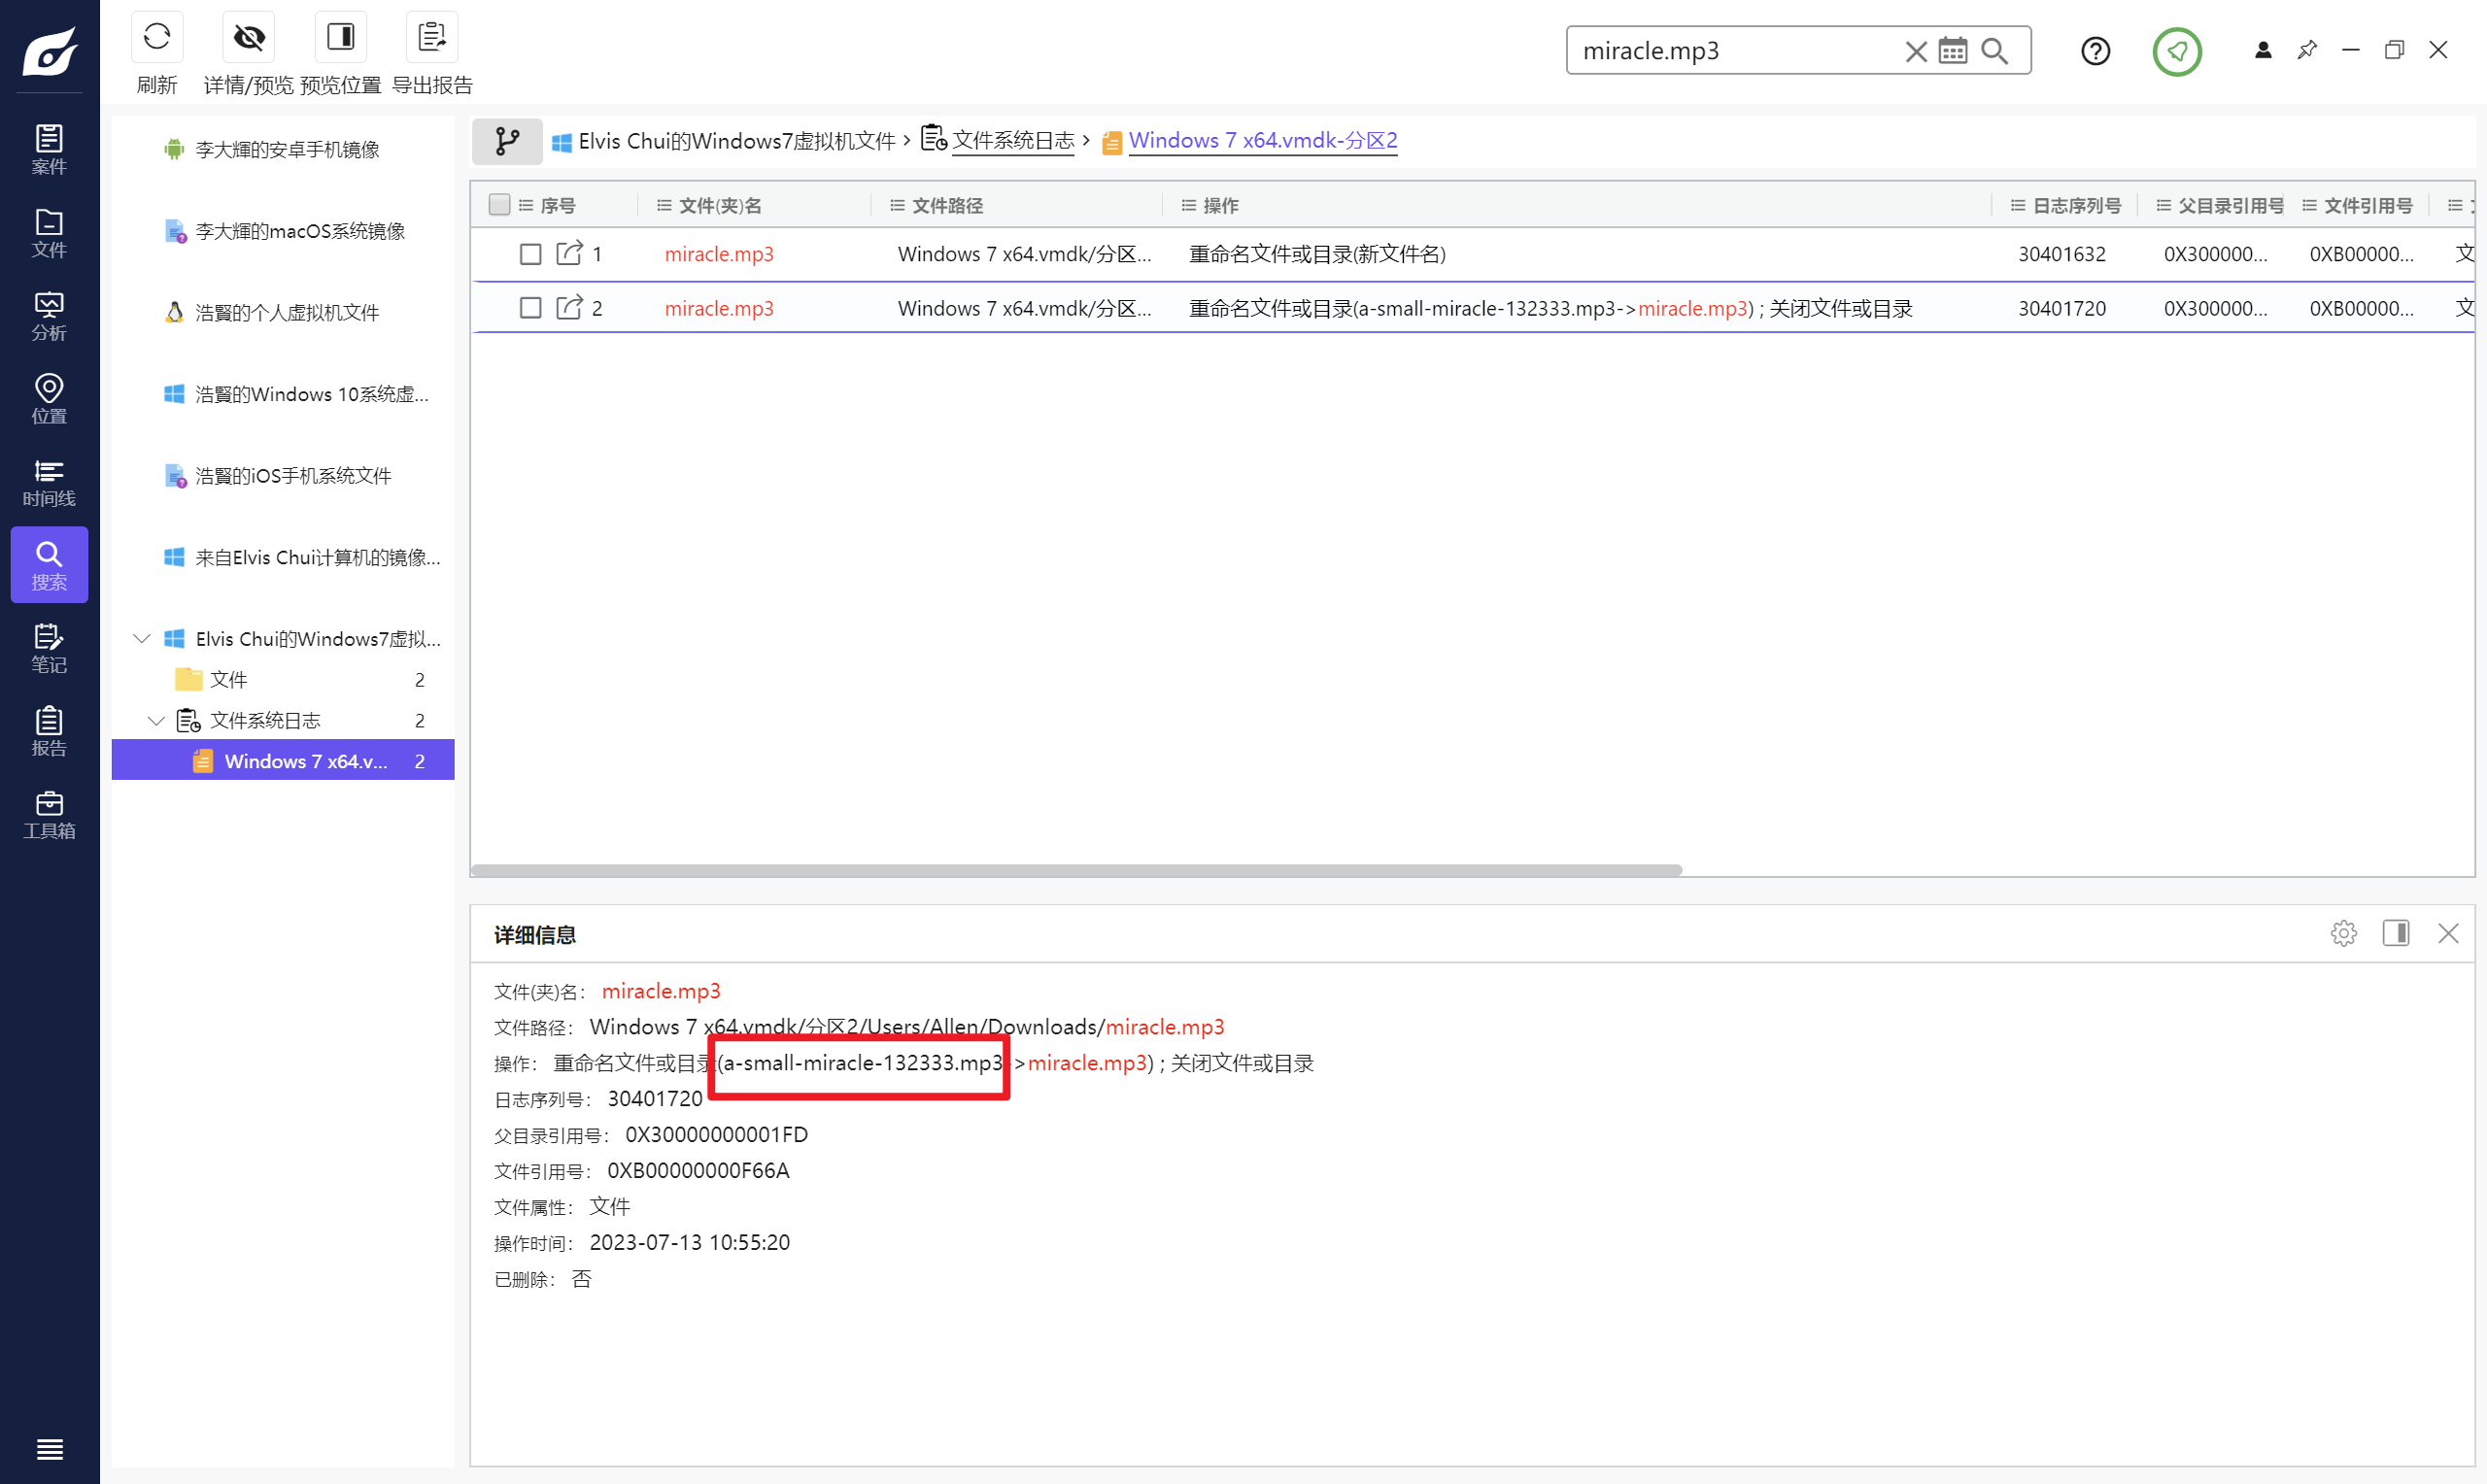
Task: Click the calendar date filter icon in search box
Action: (x=1952, y=51)
